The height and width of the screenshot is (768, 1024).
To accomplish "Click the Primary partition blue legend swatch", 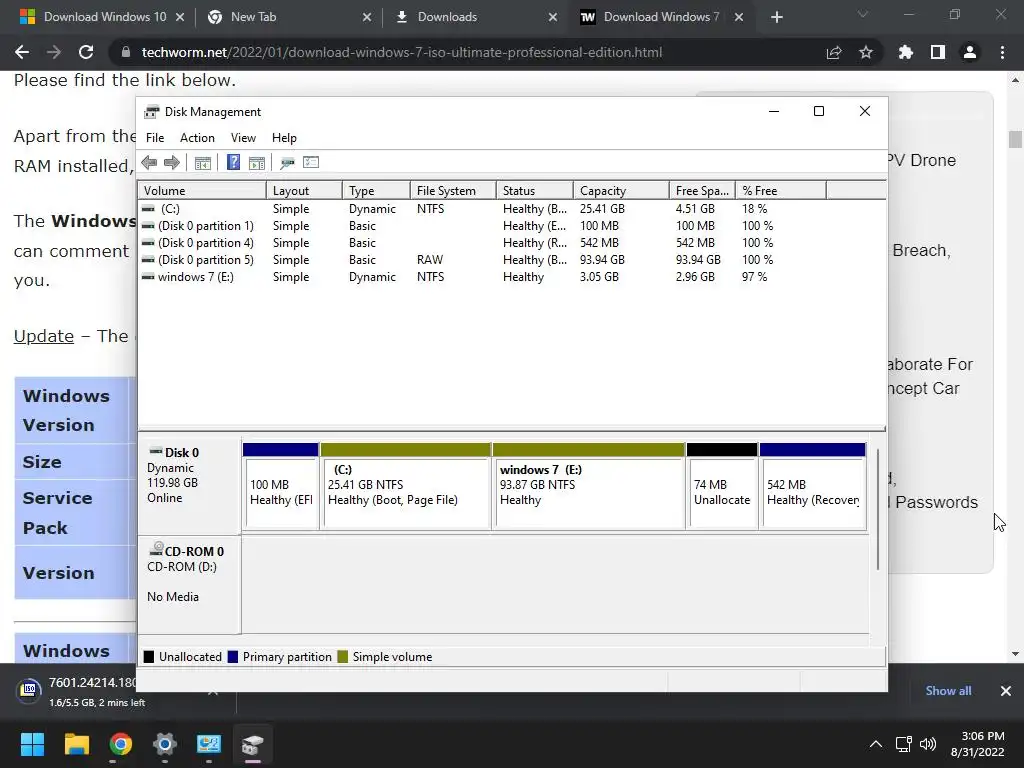I will (232, 657).
